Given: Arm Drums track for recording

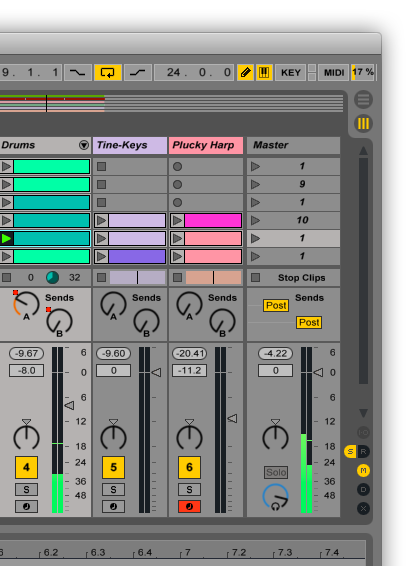Looking at the screenshot, I should click(26, 506).
